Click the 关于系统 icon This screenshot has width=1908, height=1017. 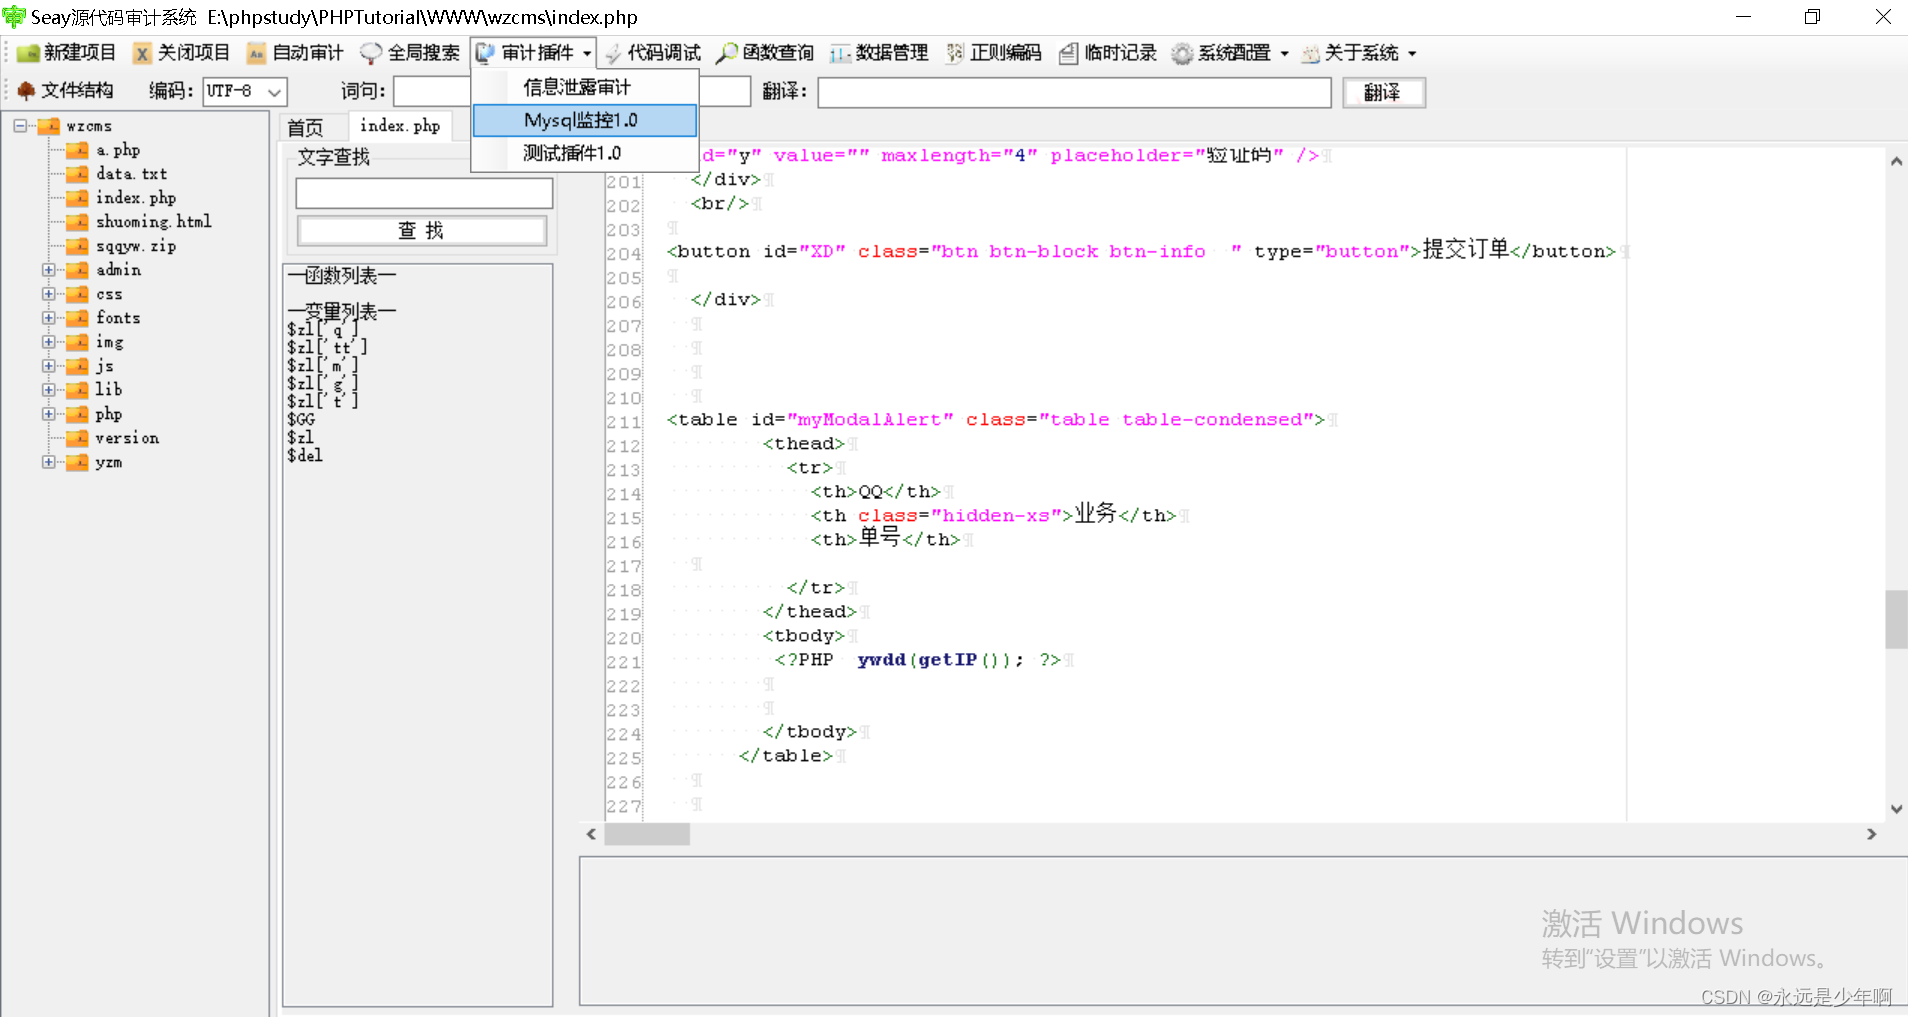coord(1310,53)
